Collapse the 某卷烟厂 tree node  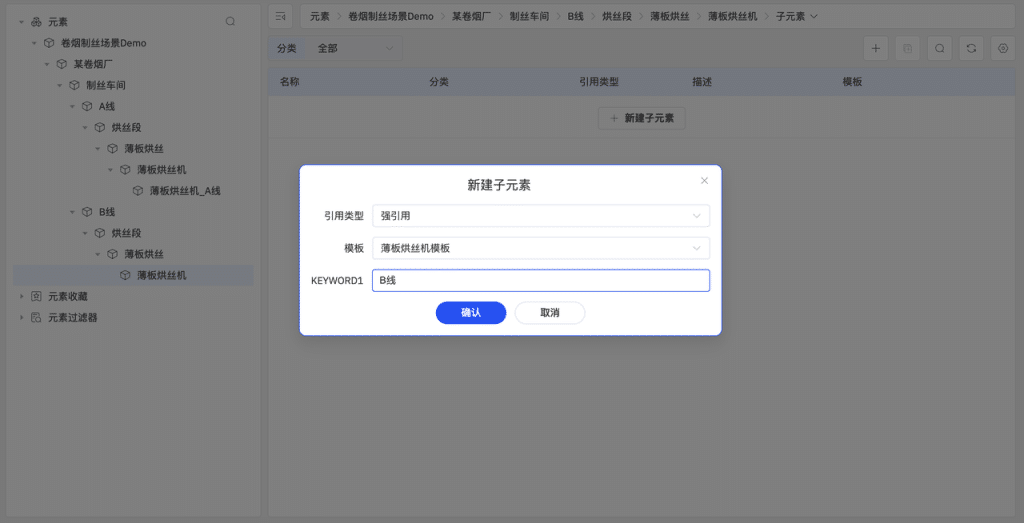click(x=47, y=64)
